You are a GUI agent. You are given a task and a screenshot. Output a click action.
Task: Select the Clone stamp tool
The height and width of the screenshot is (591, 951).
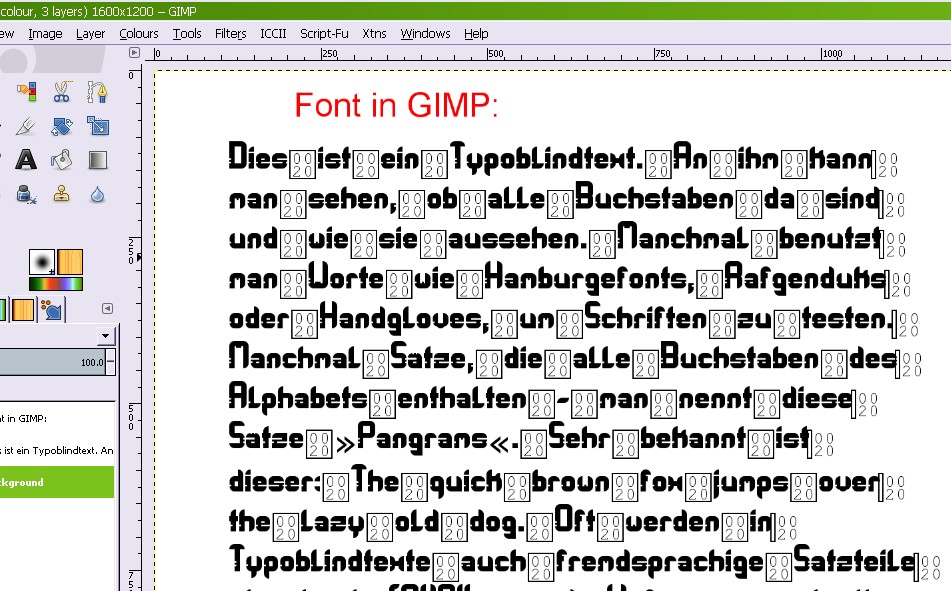coord(62,195)
